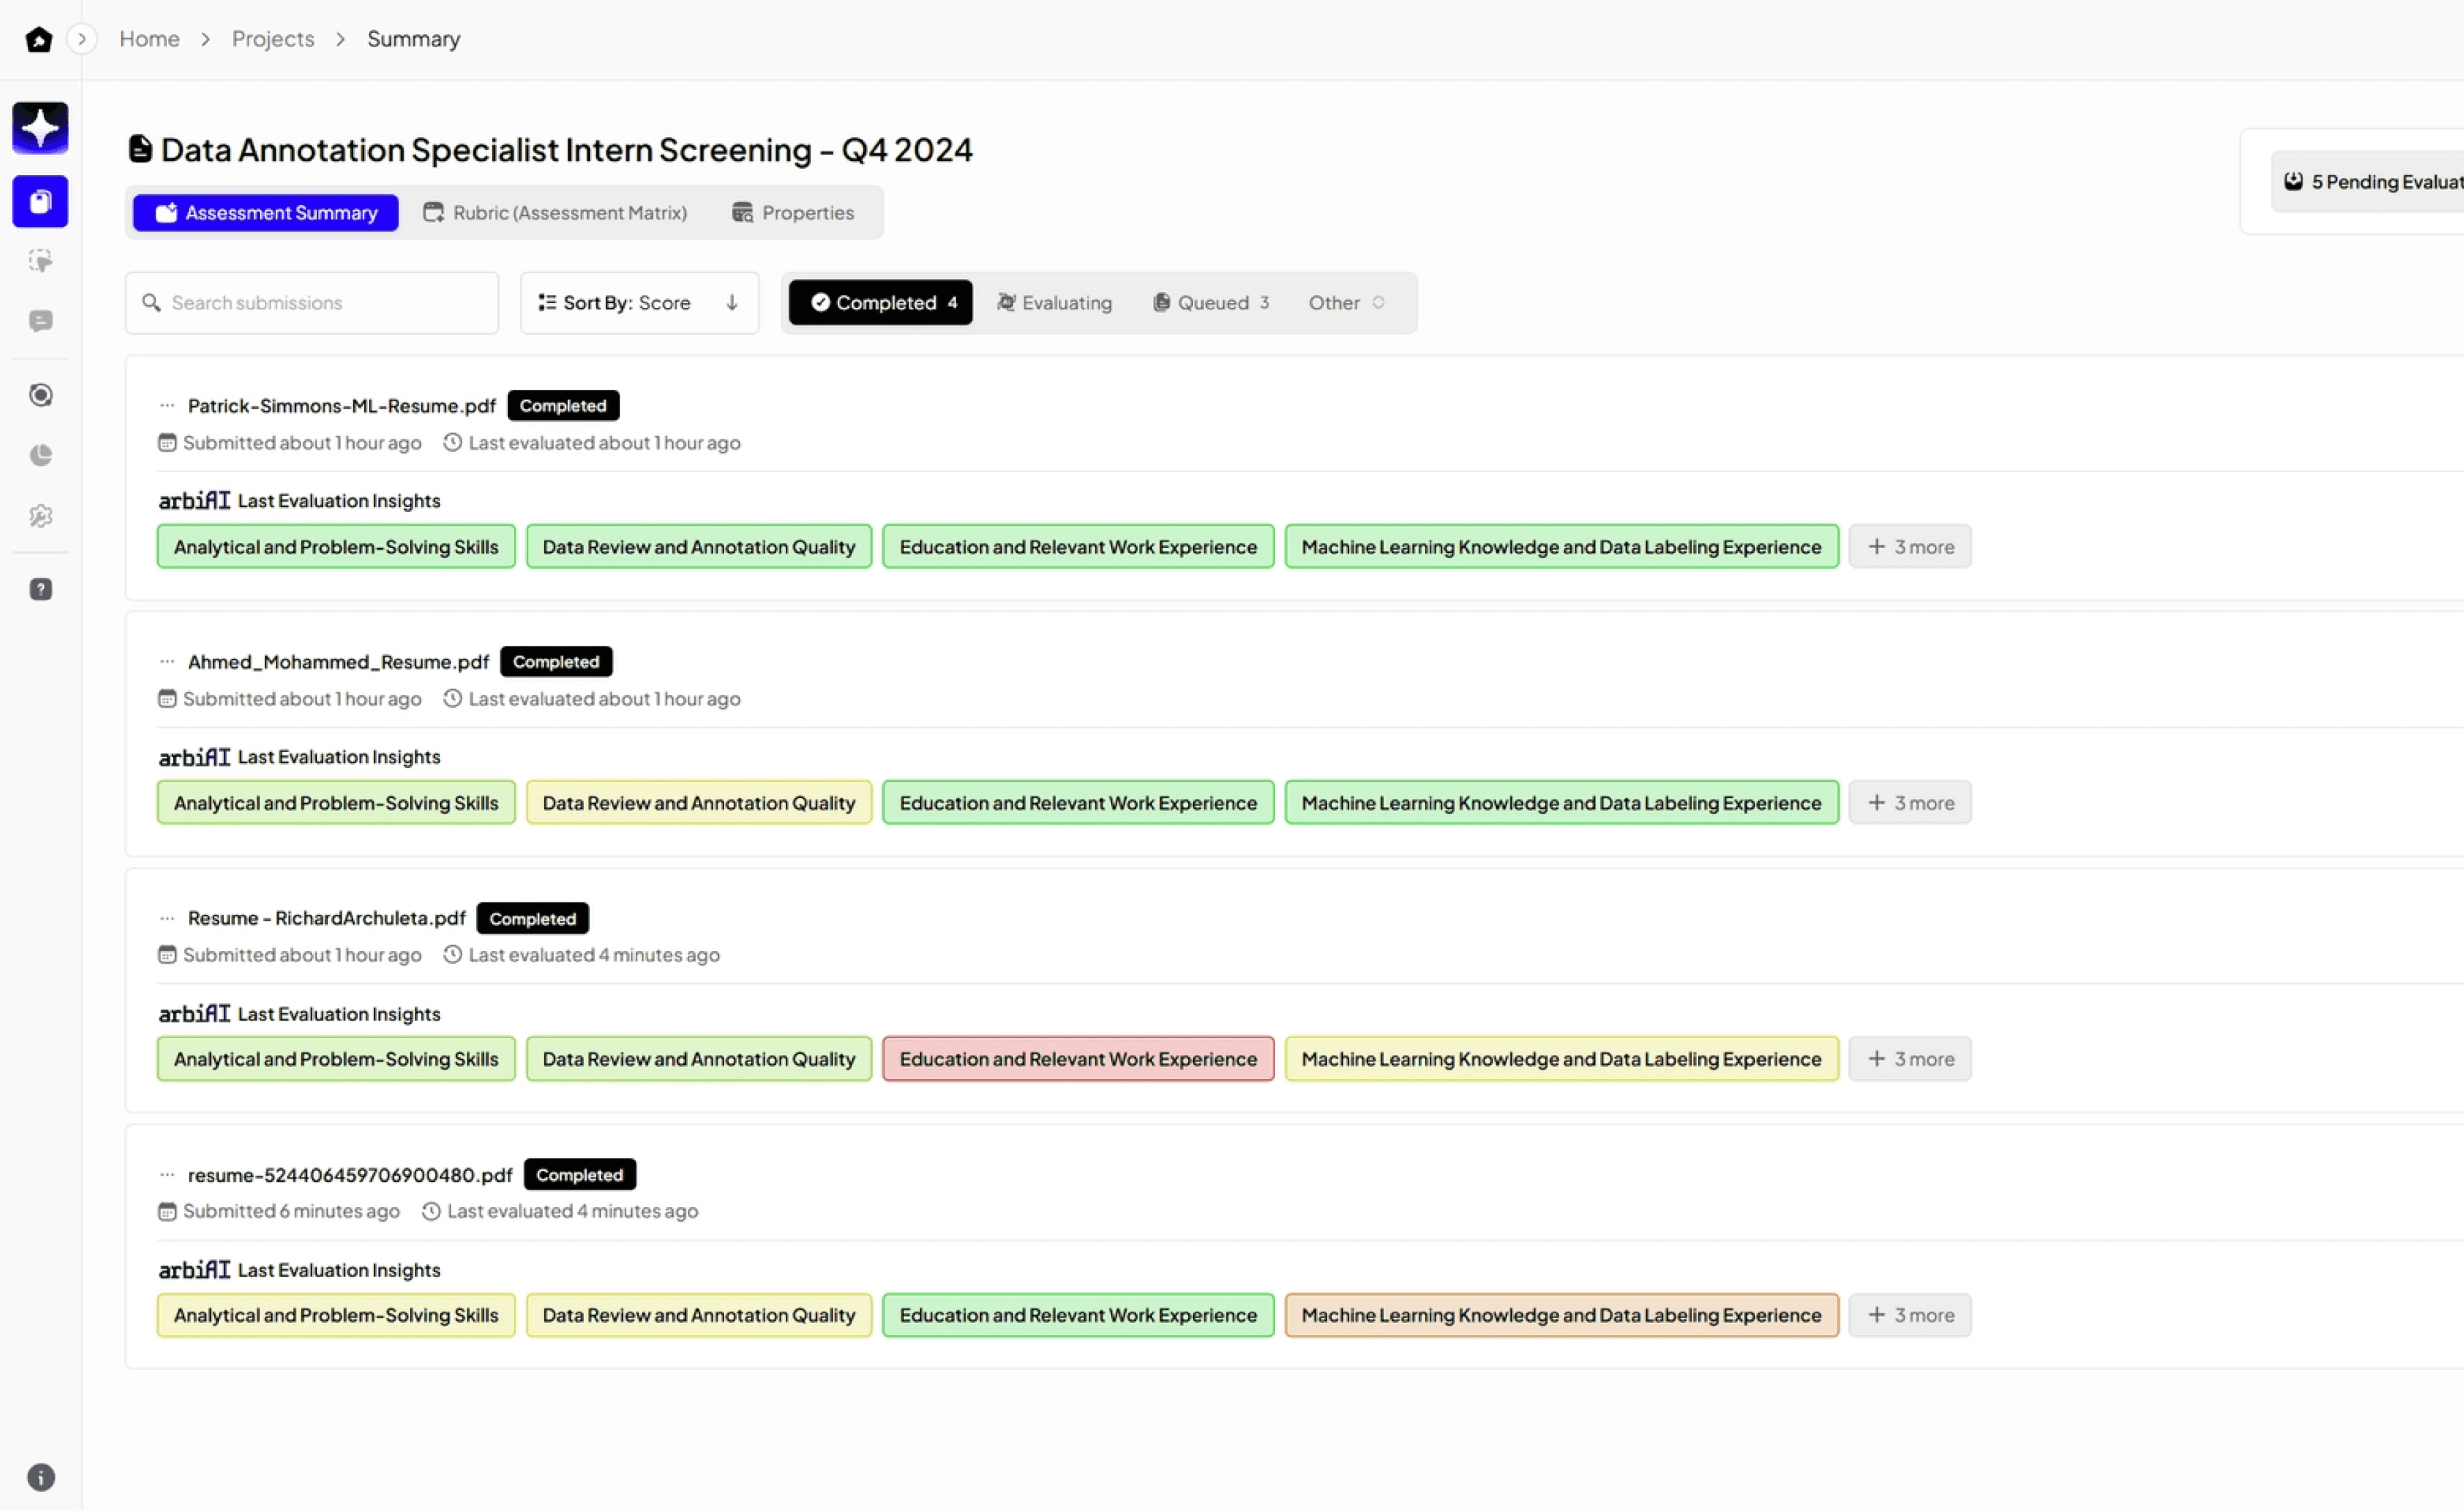Image resolution: width=2464 pixels, height=1511 pixels.
Task: Open Ahmed_Mohammed_Resume.pdf submission
Action: (338, 662)
